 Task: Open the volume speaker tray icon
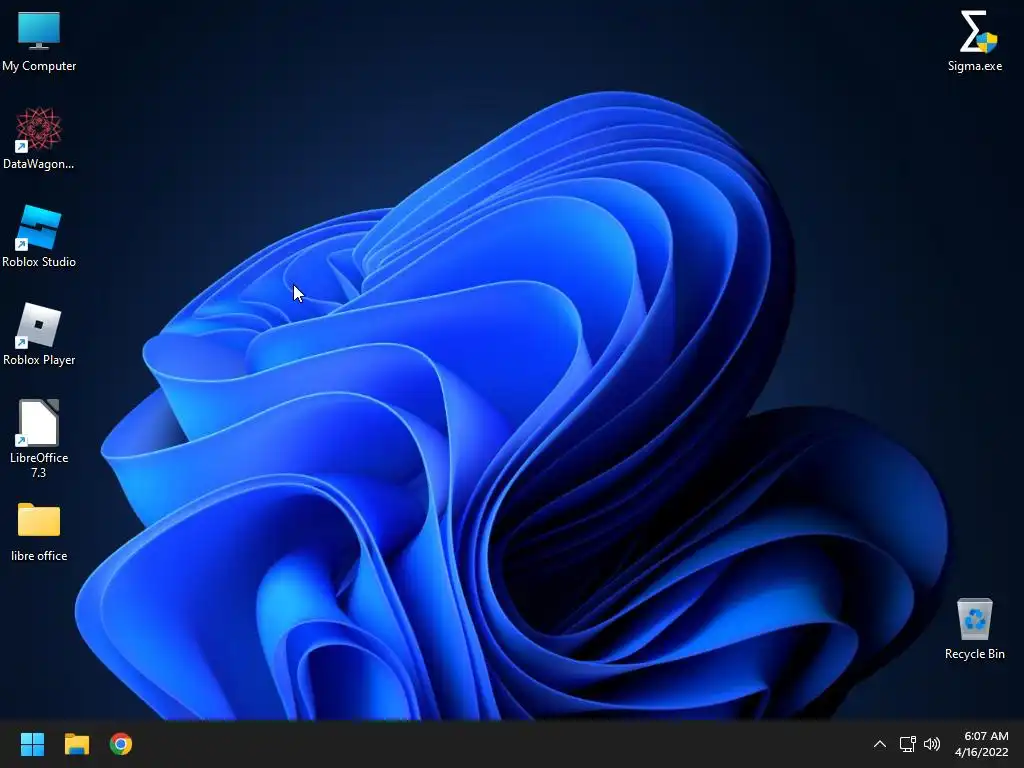coord(932,744)
